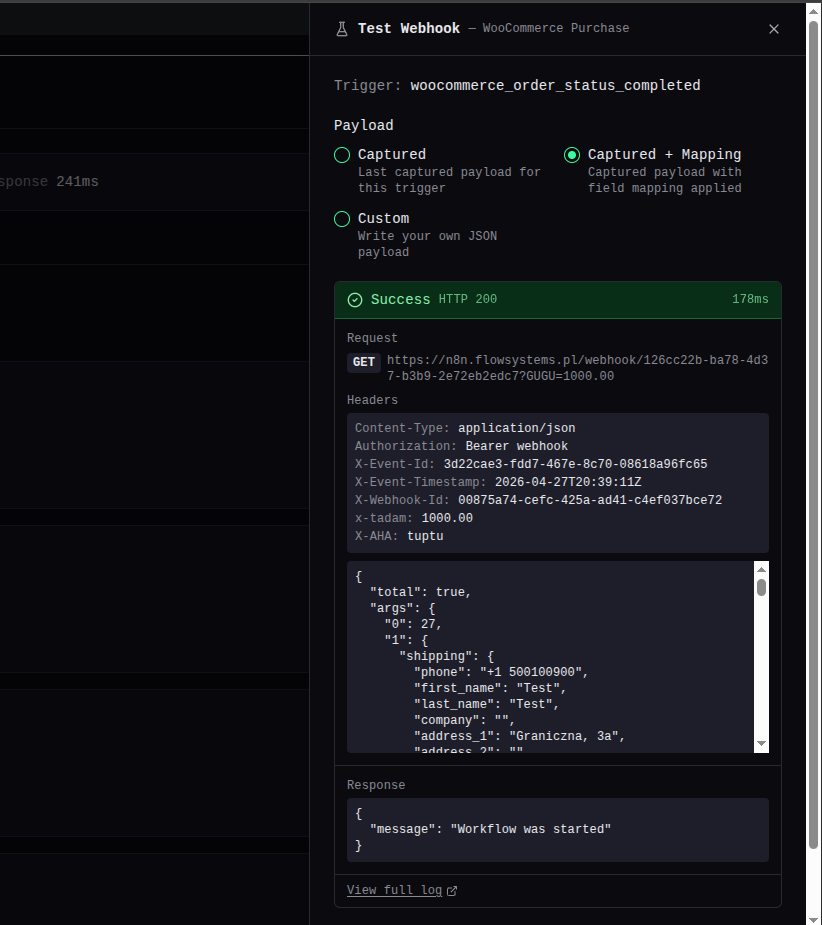Click the X-AHA tuptu header
Screen dimensions: 822x925
pyautogui.click(x=399, y=536)
